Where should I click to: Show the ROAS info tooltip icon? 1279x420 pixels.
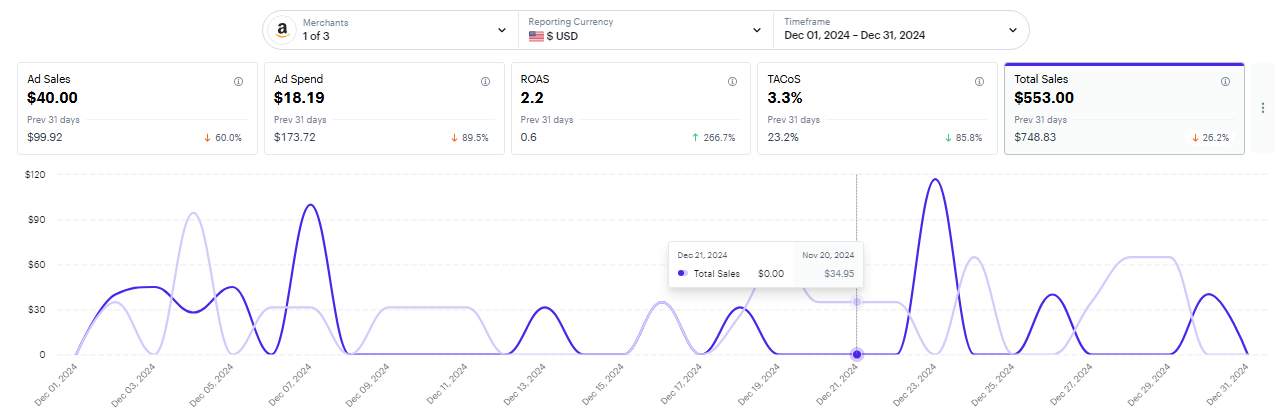tap(732, 82)
